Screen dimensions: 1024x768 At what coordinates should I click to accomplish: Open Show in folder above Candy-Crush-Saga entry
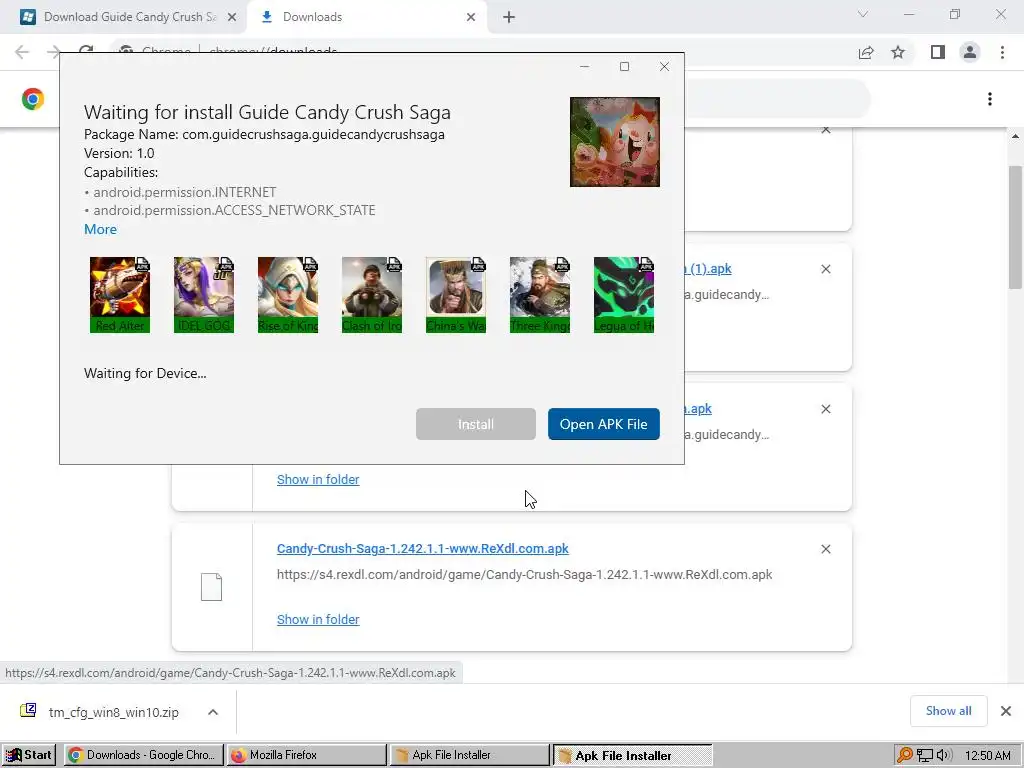pos(318,479)
